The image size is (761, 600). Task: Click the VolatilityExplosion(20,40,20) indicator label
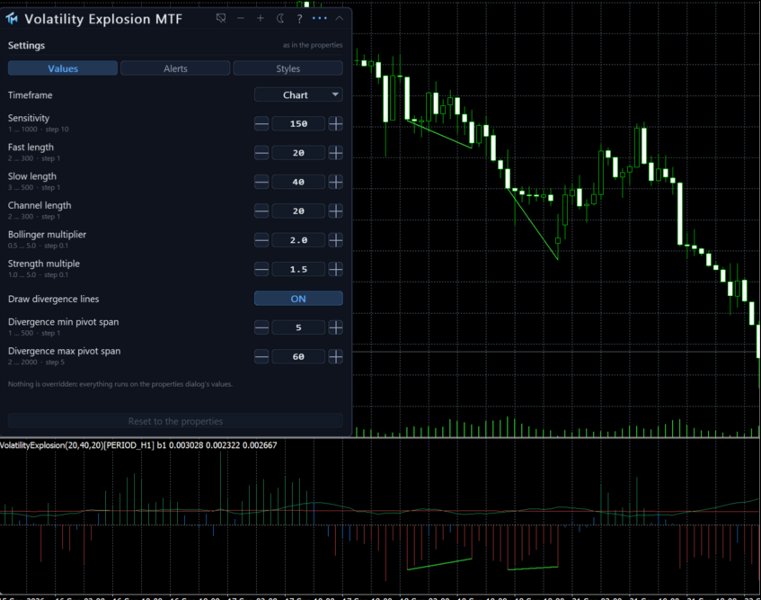tap(138, 445)
